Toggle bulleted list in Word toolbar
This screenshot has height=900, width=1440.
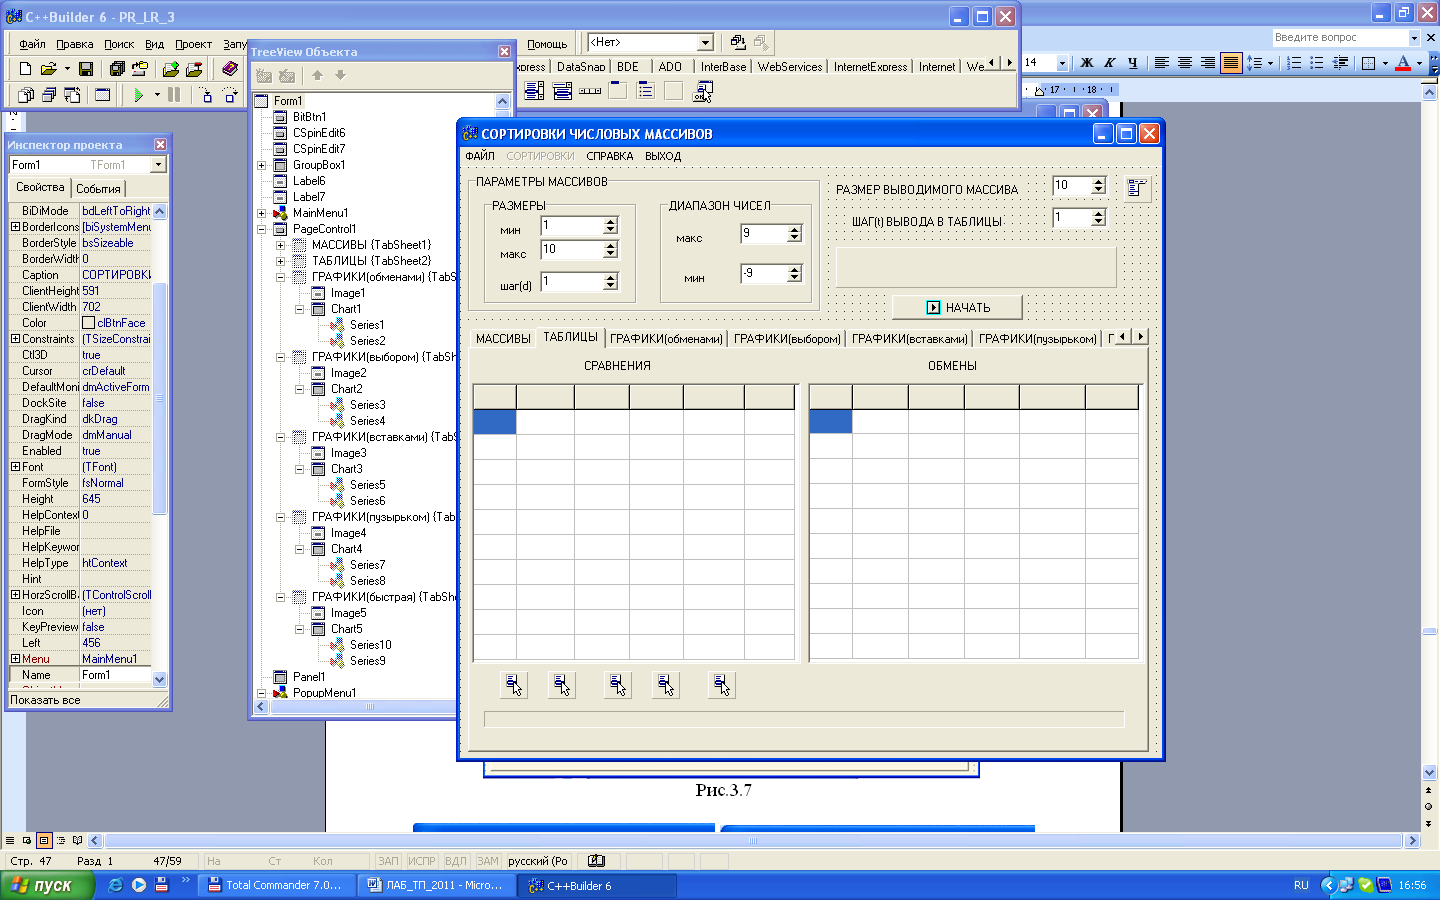1317,63
